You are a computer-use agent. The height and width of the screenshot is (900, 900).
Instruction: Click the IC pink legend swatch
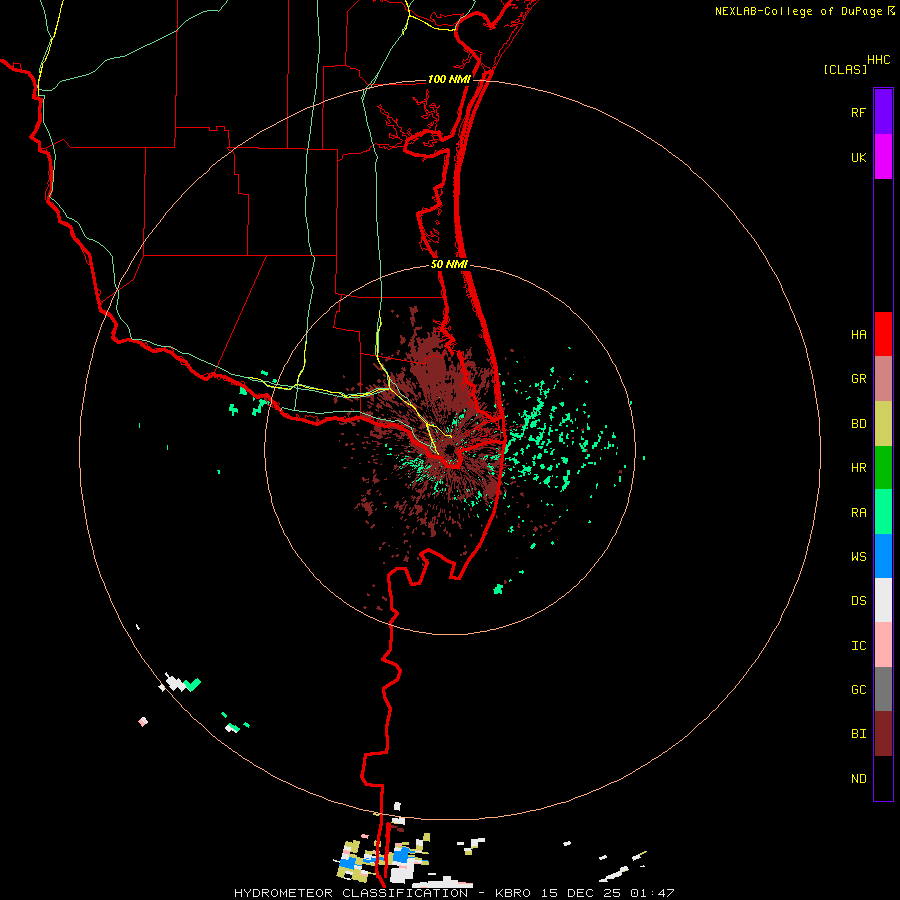point(883,645)
